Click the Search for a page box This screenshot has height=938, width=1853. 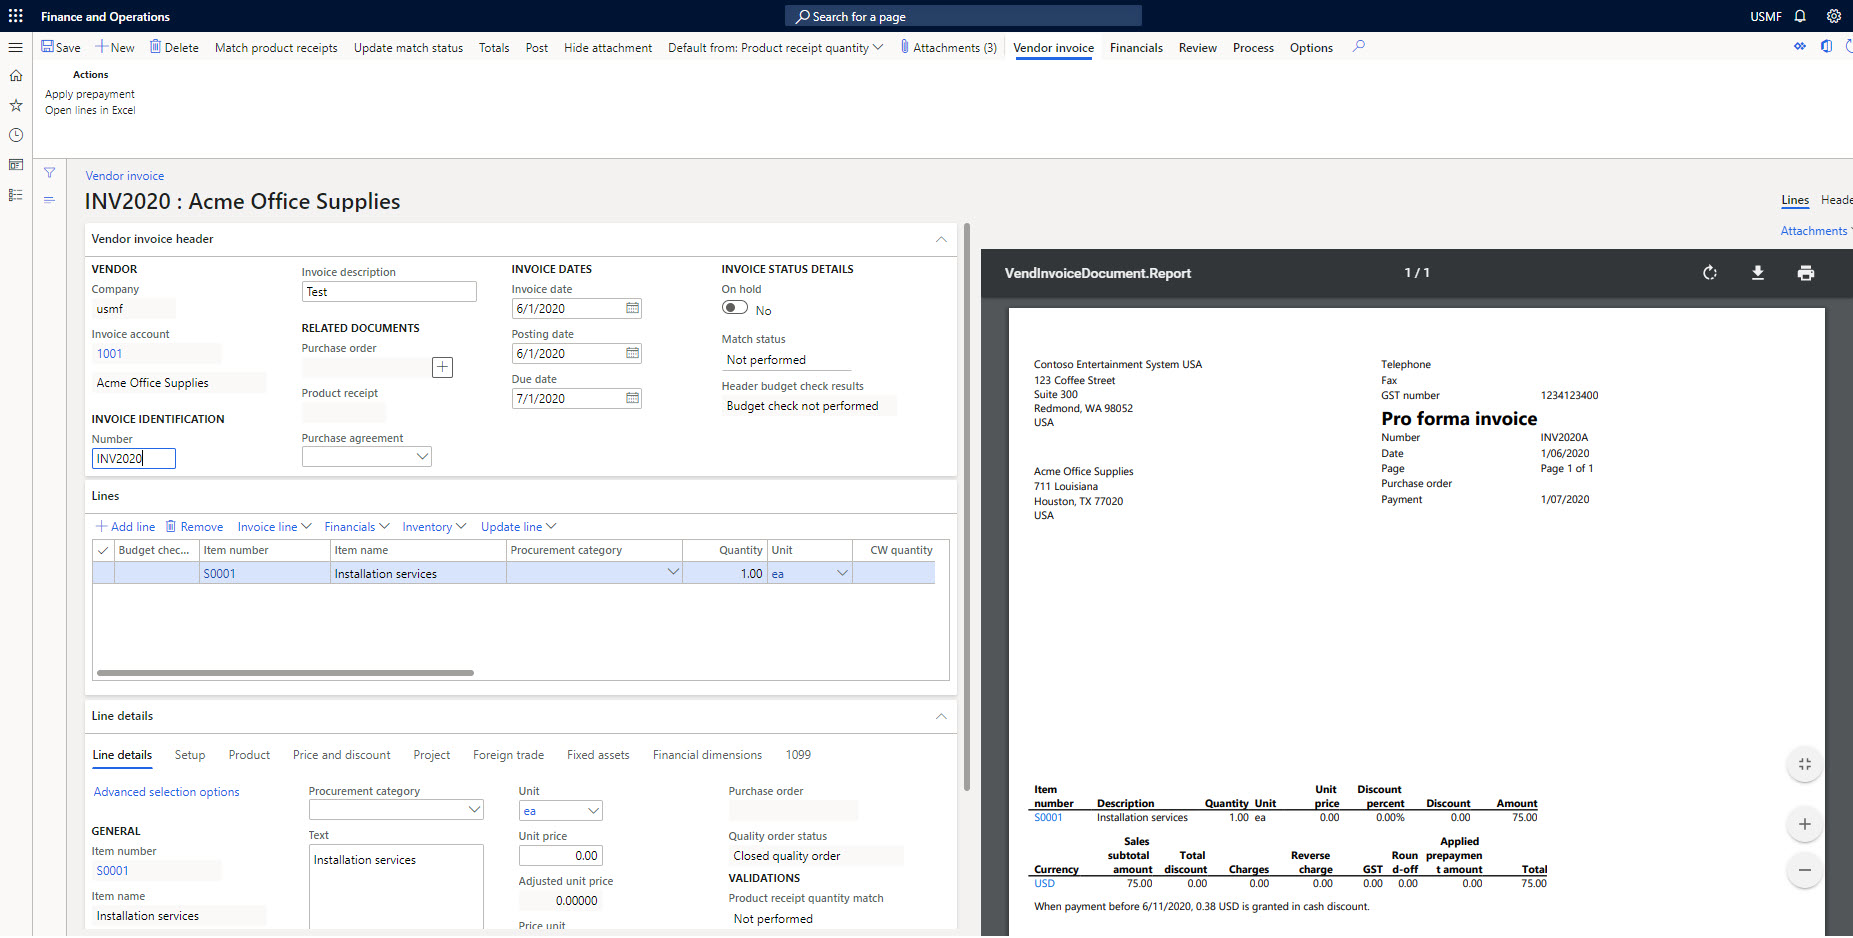click(963, 16)
